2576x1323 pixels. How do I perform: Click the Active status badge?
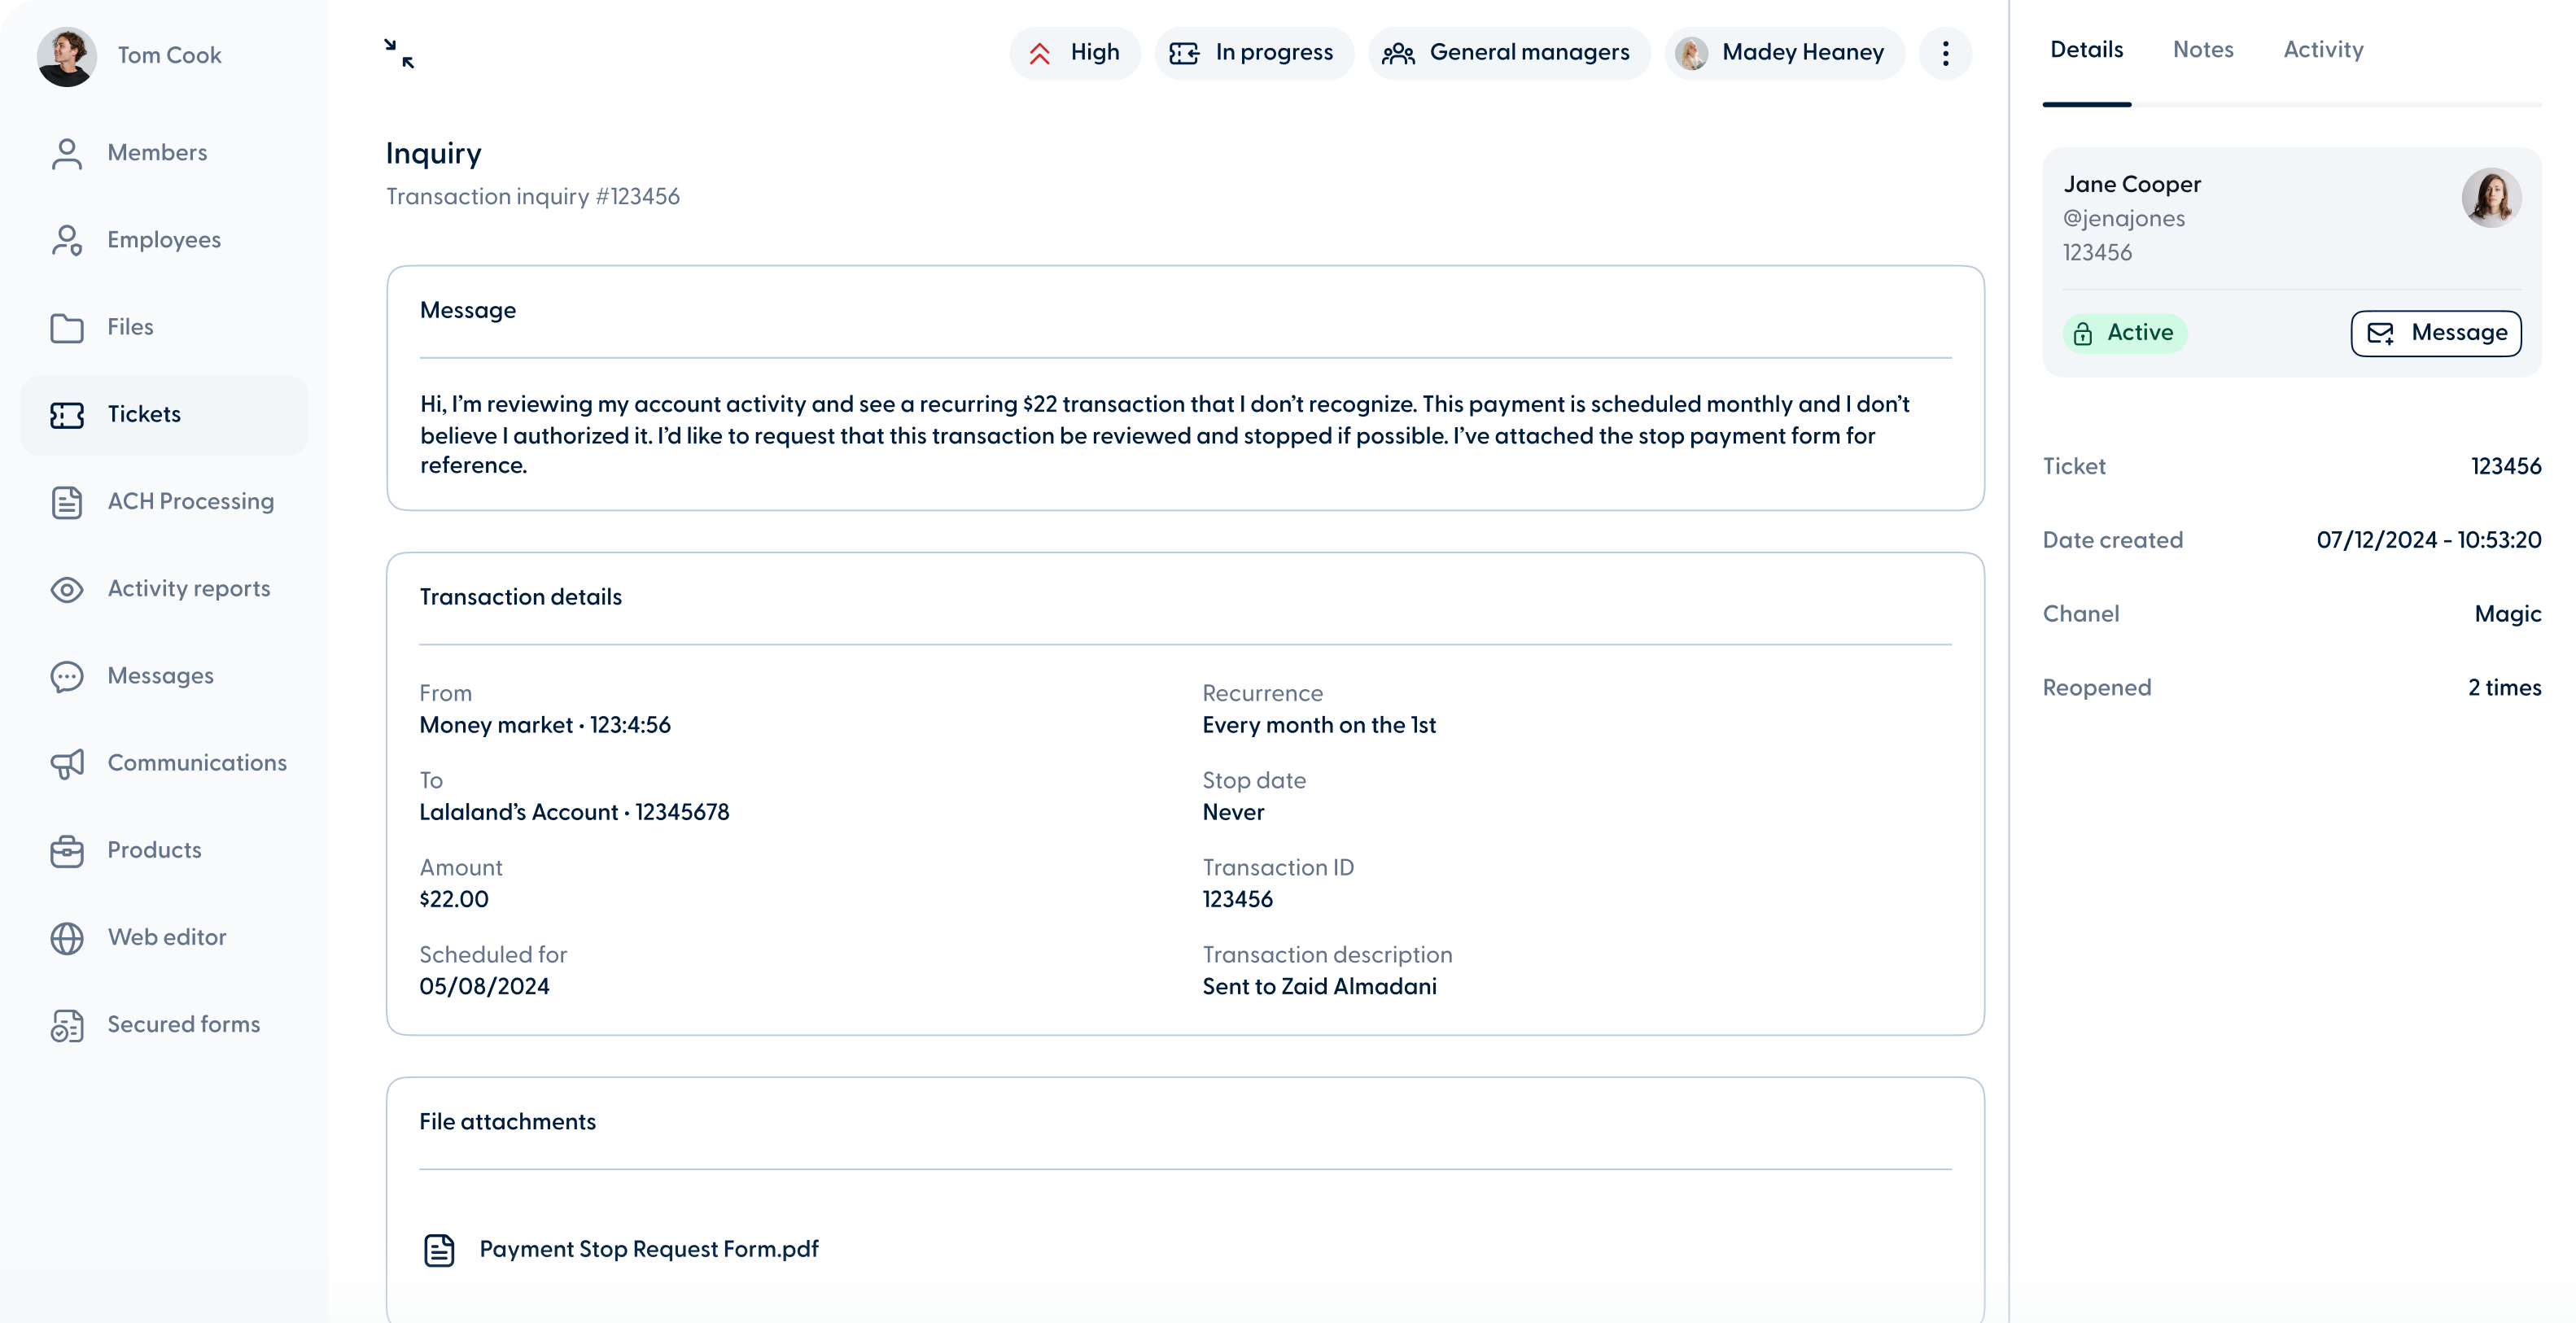(x=2126, y=333)
